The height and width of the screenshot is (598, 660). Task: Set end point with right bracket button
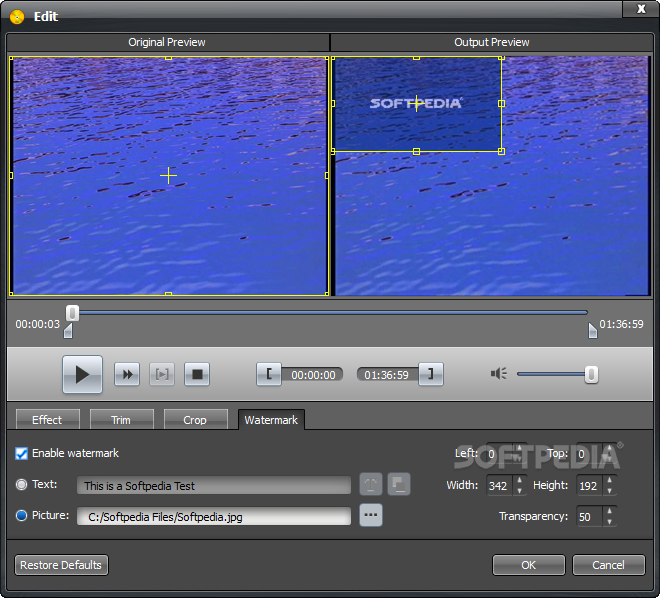(431, 374)
